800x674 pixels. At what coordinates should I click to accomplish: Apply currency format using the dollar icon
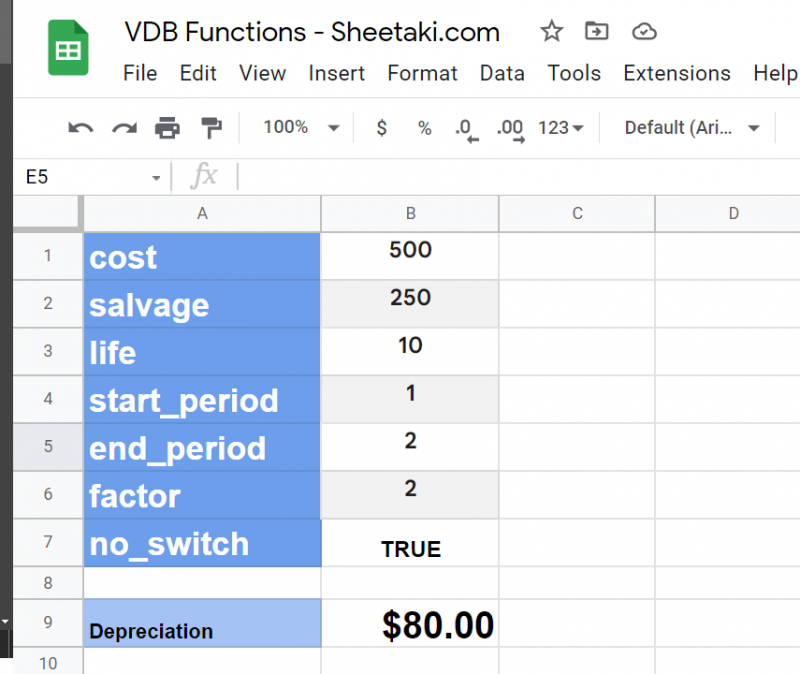pyautogui.click(x=381, y=128)
